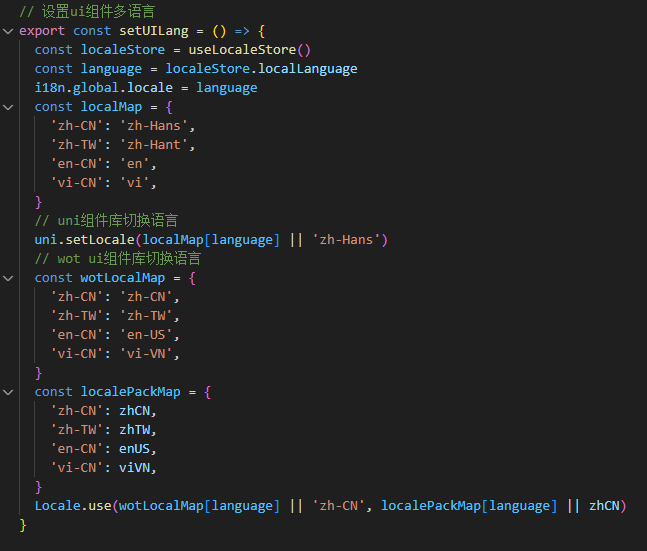
Task: Click the 'en' string value
Action: (135, 164)
